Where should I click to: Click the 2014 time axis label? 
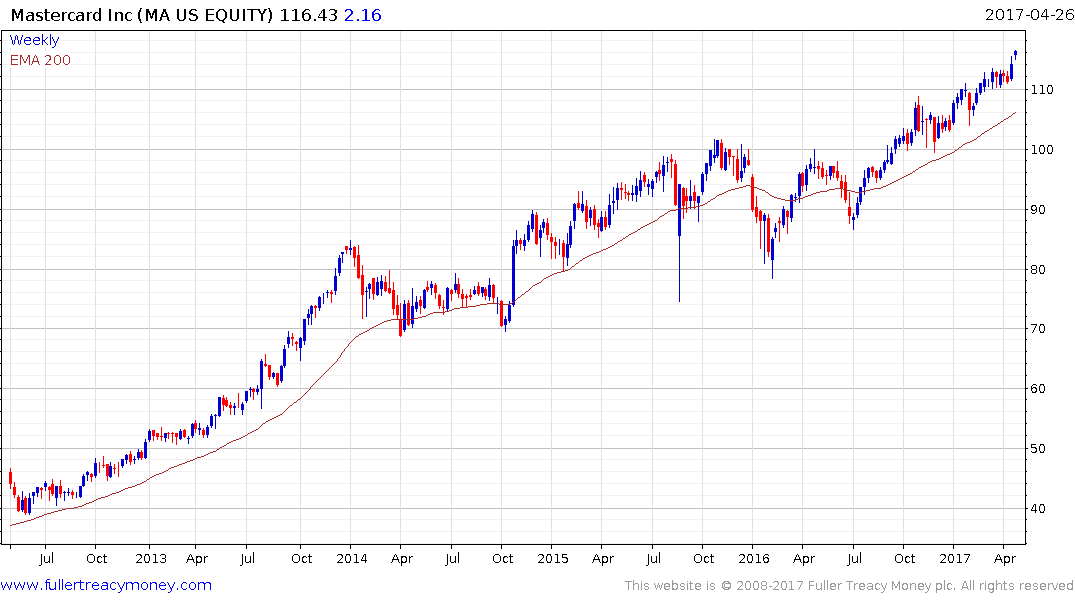click(352, 558)
